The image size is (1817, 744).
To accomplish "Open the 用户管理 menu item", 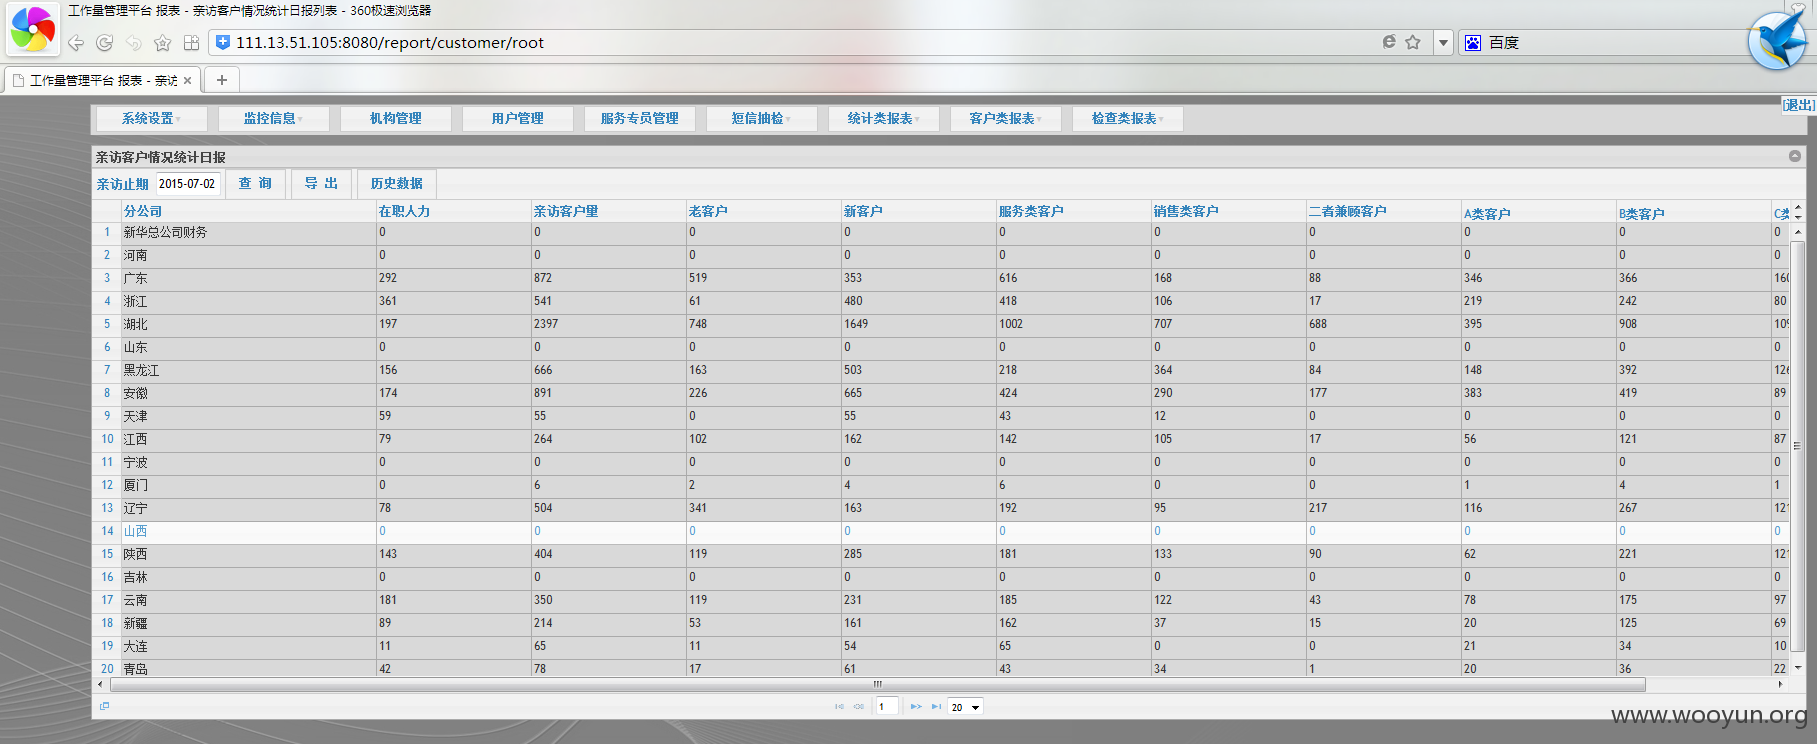I will tap(517, 119).
